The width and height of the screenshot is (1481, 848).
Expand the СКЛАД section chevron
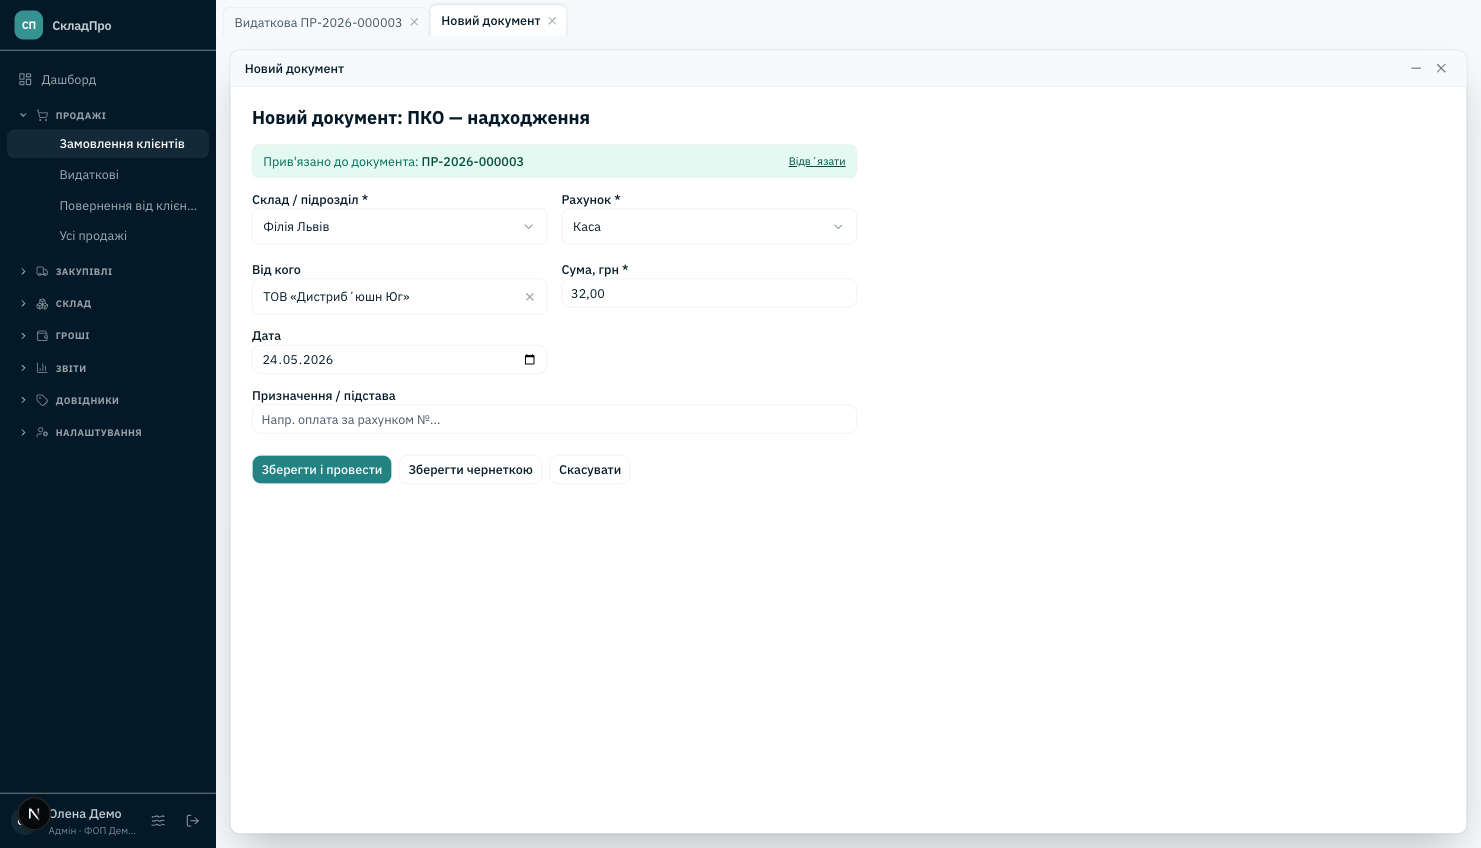[x=23, y=303]
